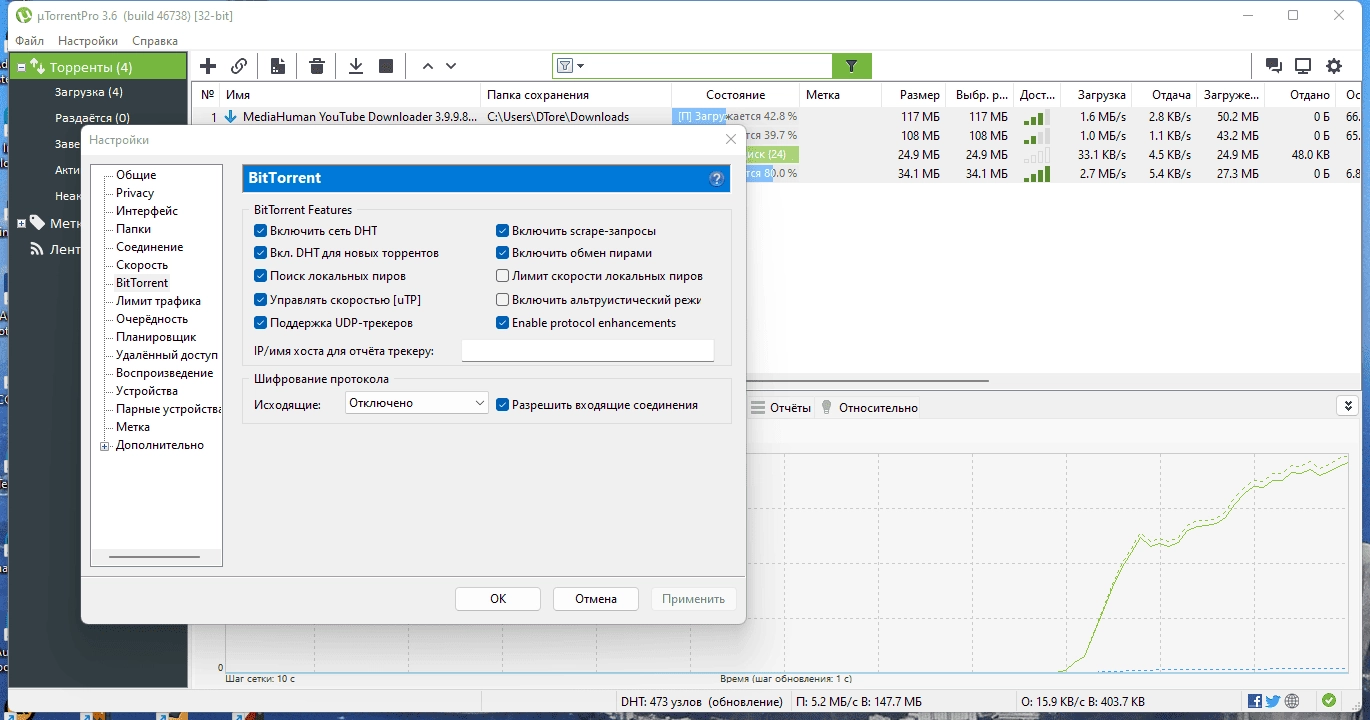1370x720 pixels.
Task: Open the Настройки menu
Action: point(88,41)
